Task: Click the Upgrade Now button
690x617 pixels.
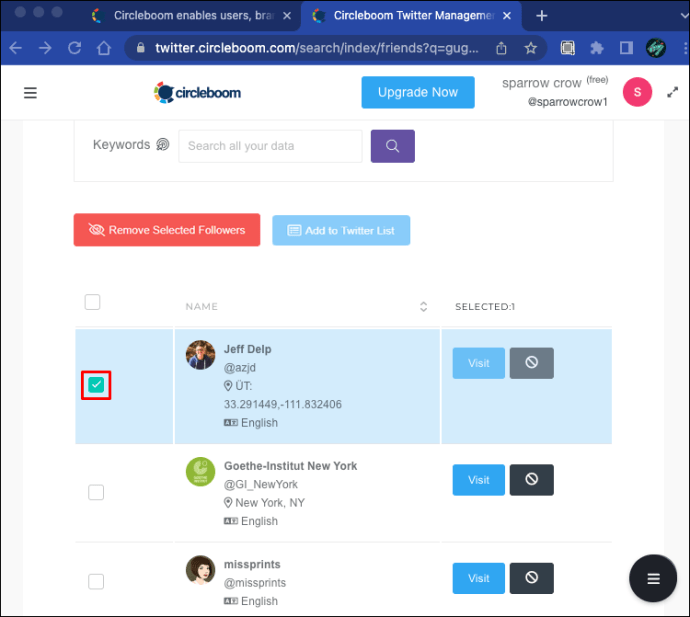Action: tap(418, 92)
